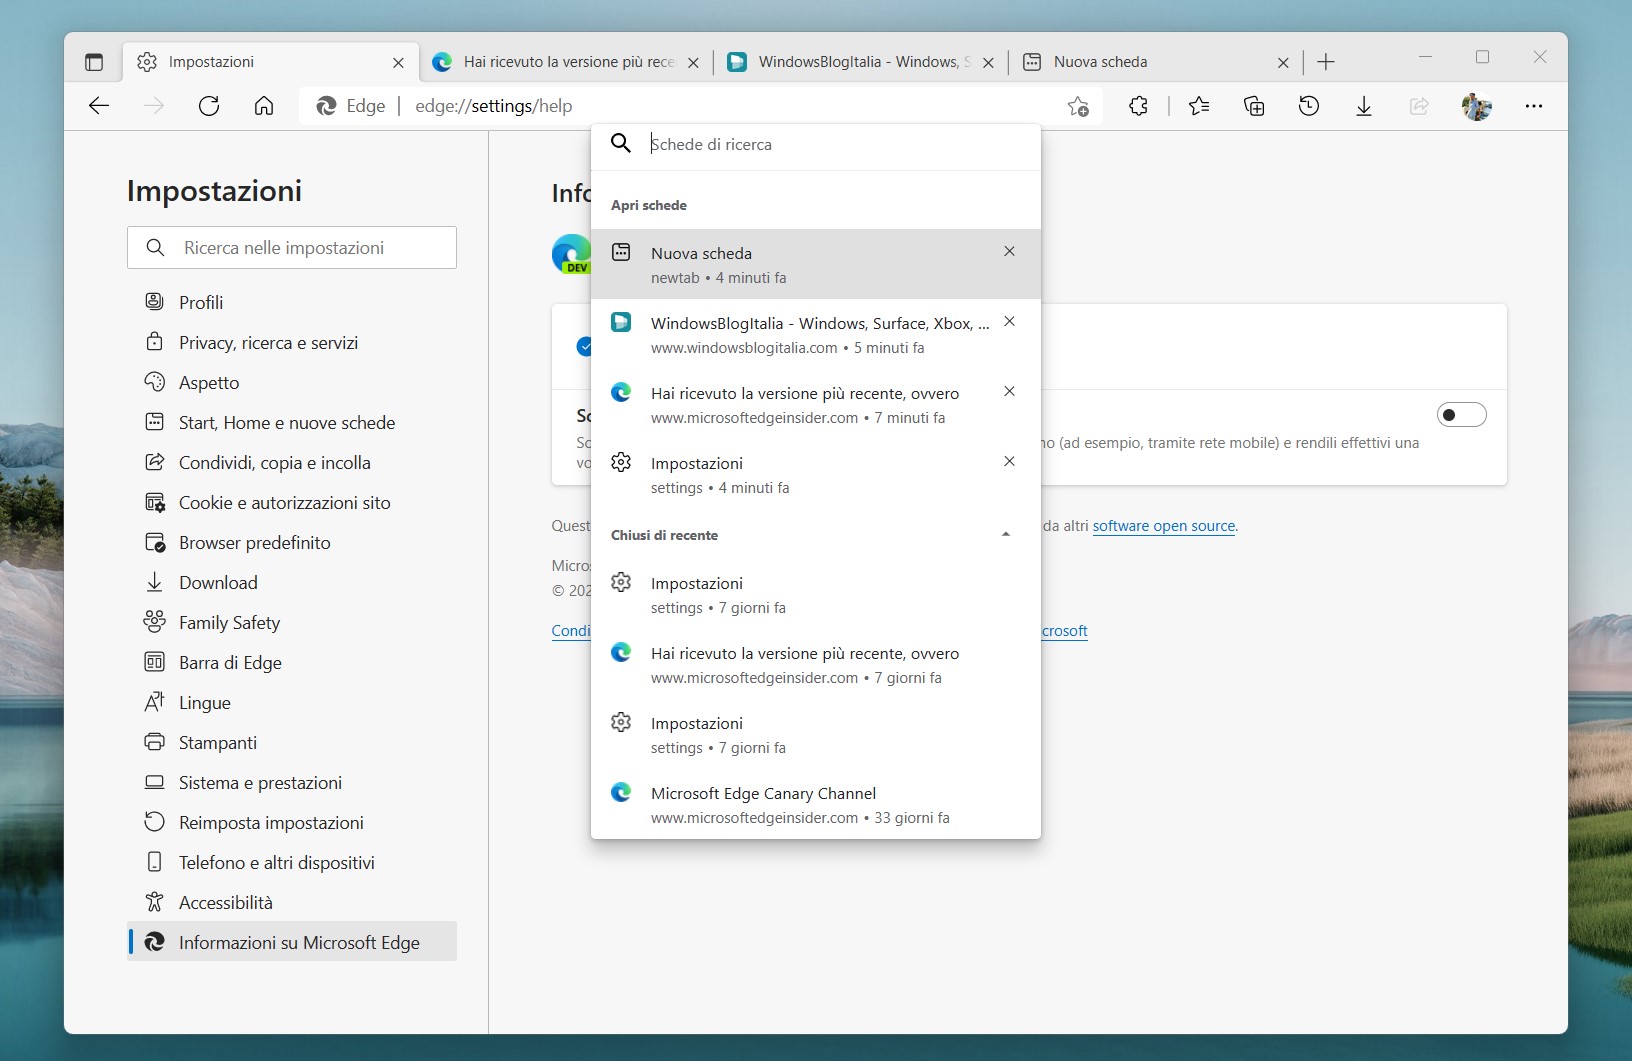This screenshot has width=1632, height=1061.
Task: Close the WindowsBlogItalia tab in tab strip
Action: 988,62
